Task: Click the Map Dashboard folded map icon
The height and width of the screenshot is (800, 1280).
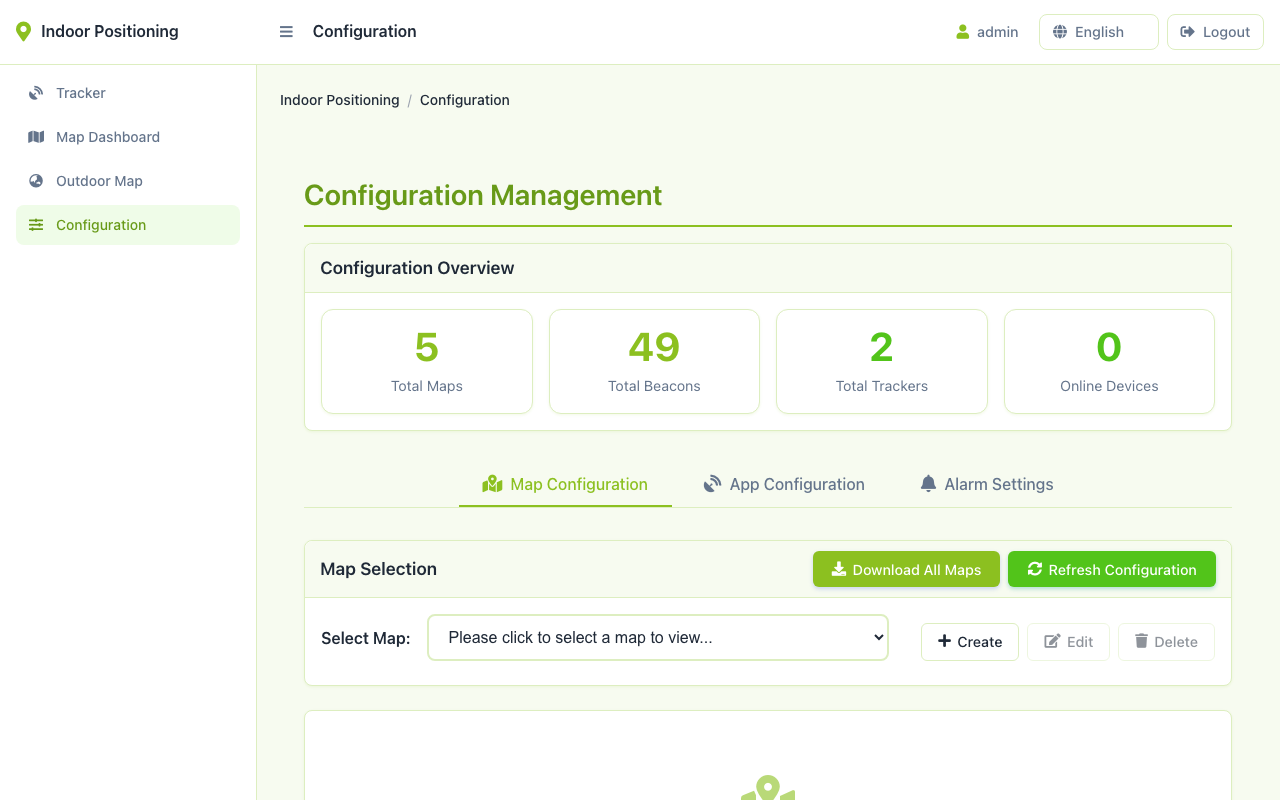Action: pos(36,137)
